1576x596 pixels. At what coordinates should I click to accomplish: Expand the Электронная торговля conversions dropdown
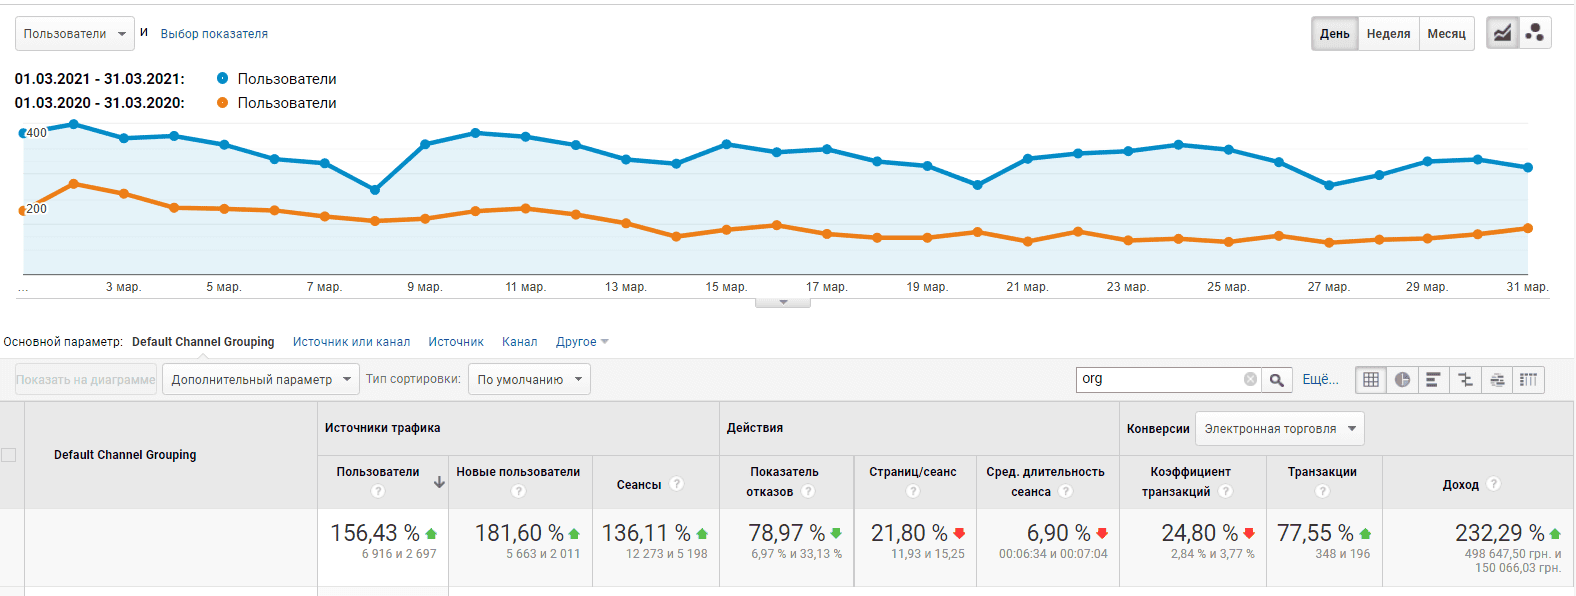click(x=1280, y=428)
